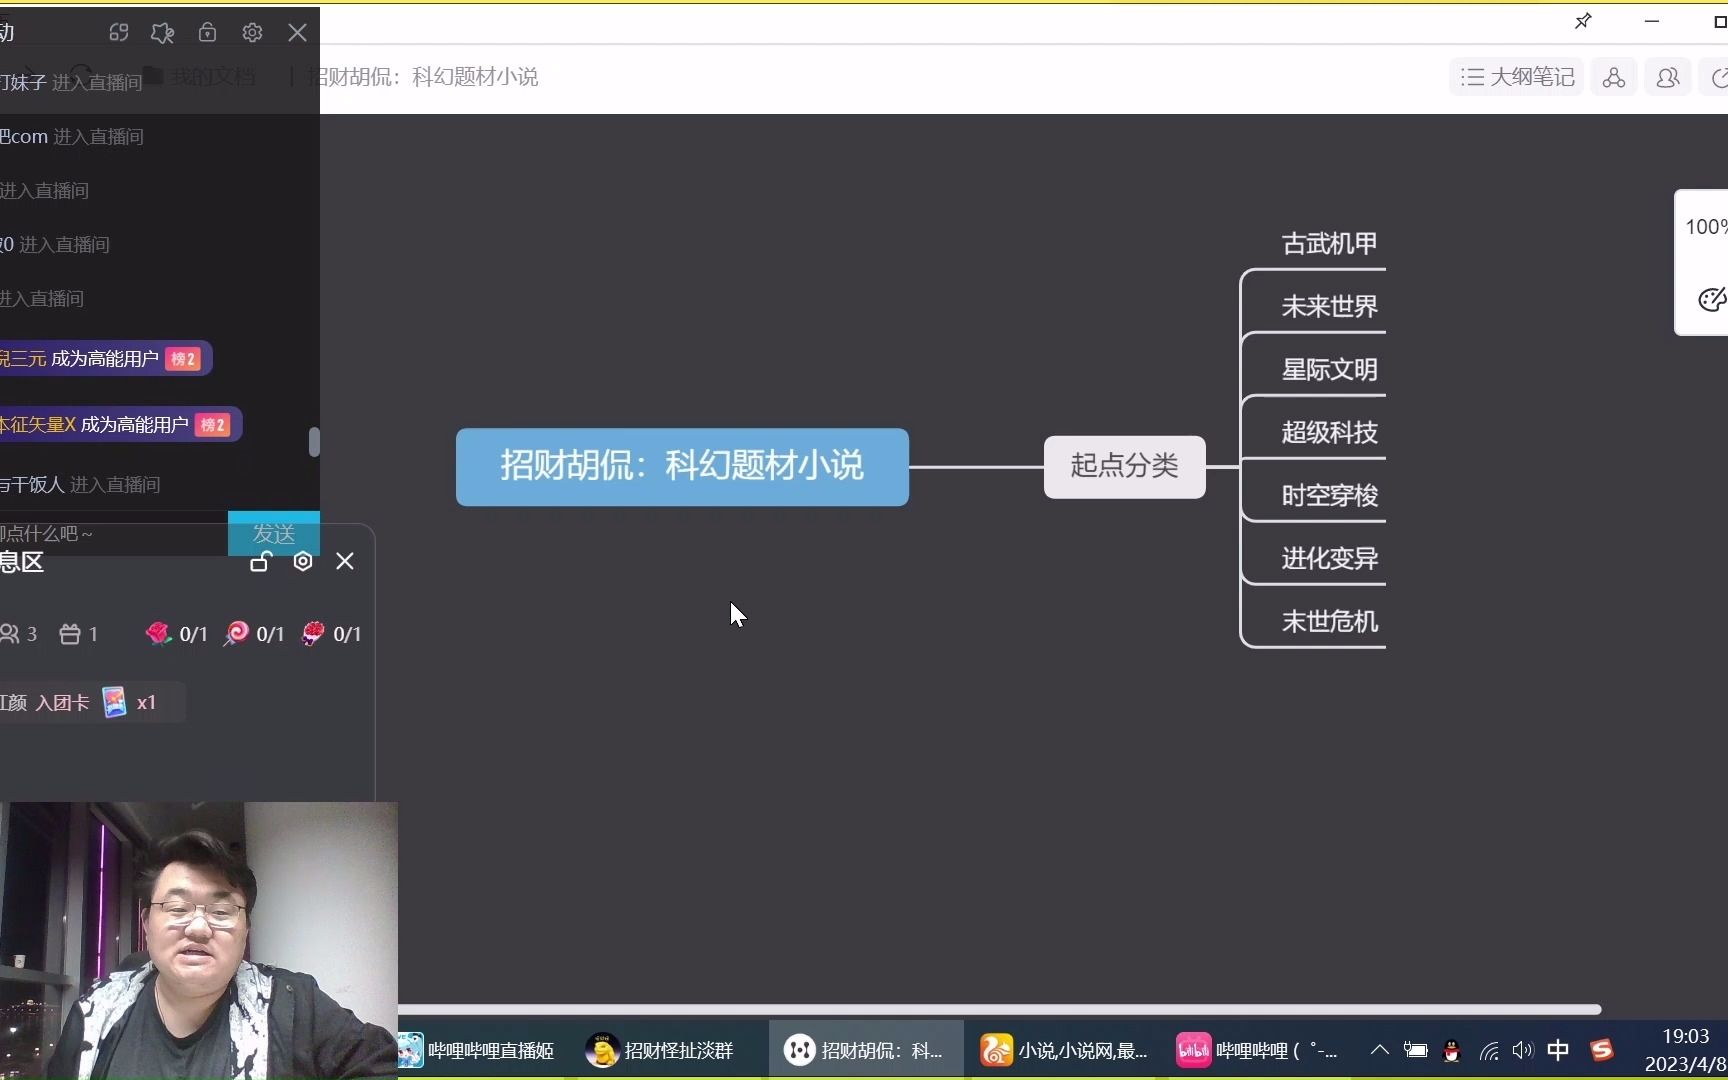Click the 榜2 badge next to 本征矢量X

(x=213, y=425)
